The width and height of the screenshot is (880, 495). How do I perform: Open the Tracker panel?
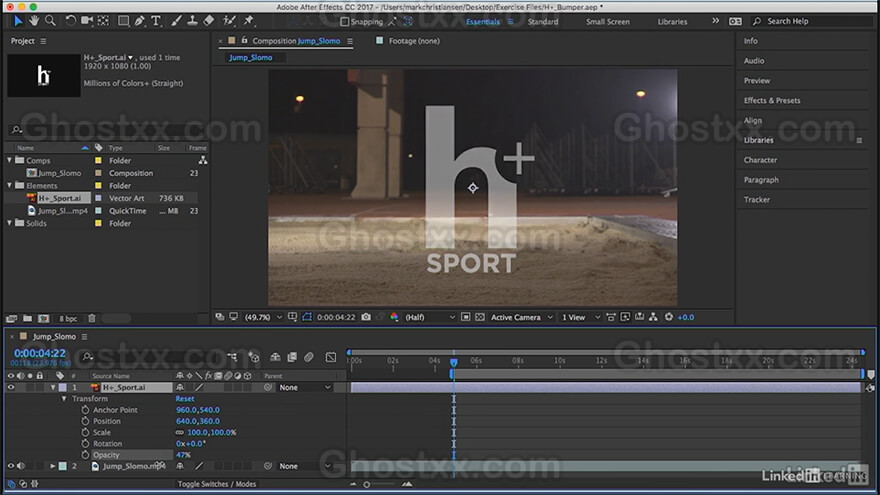[757, 199]
